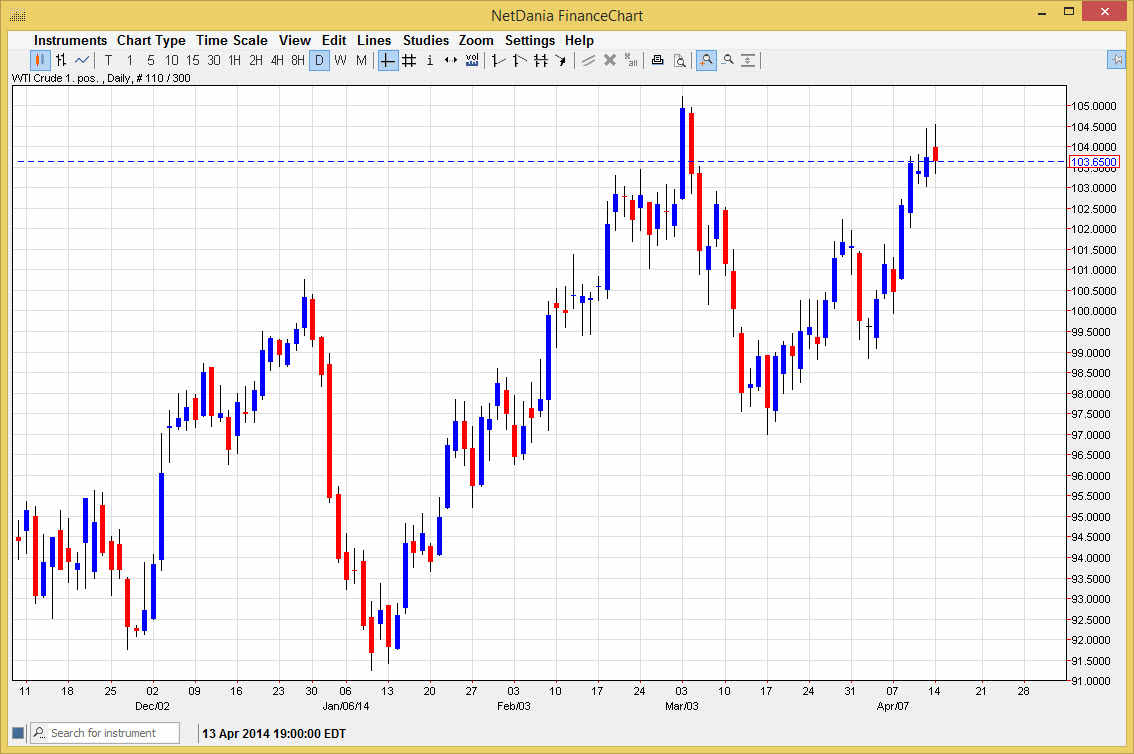
Task: Select the 2H time scale
Action: (256, 61)
